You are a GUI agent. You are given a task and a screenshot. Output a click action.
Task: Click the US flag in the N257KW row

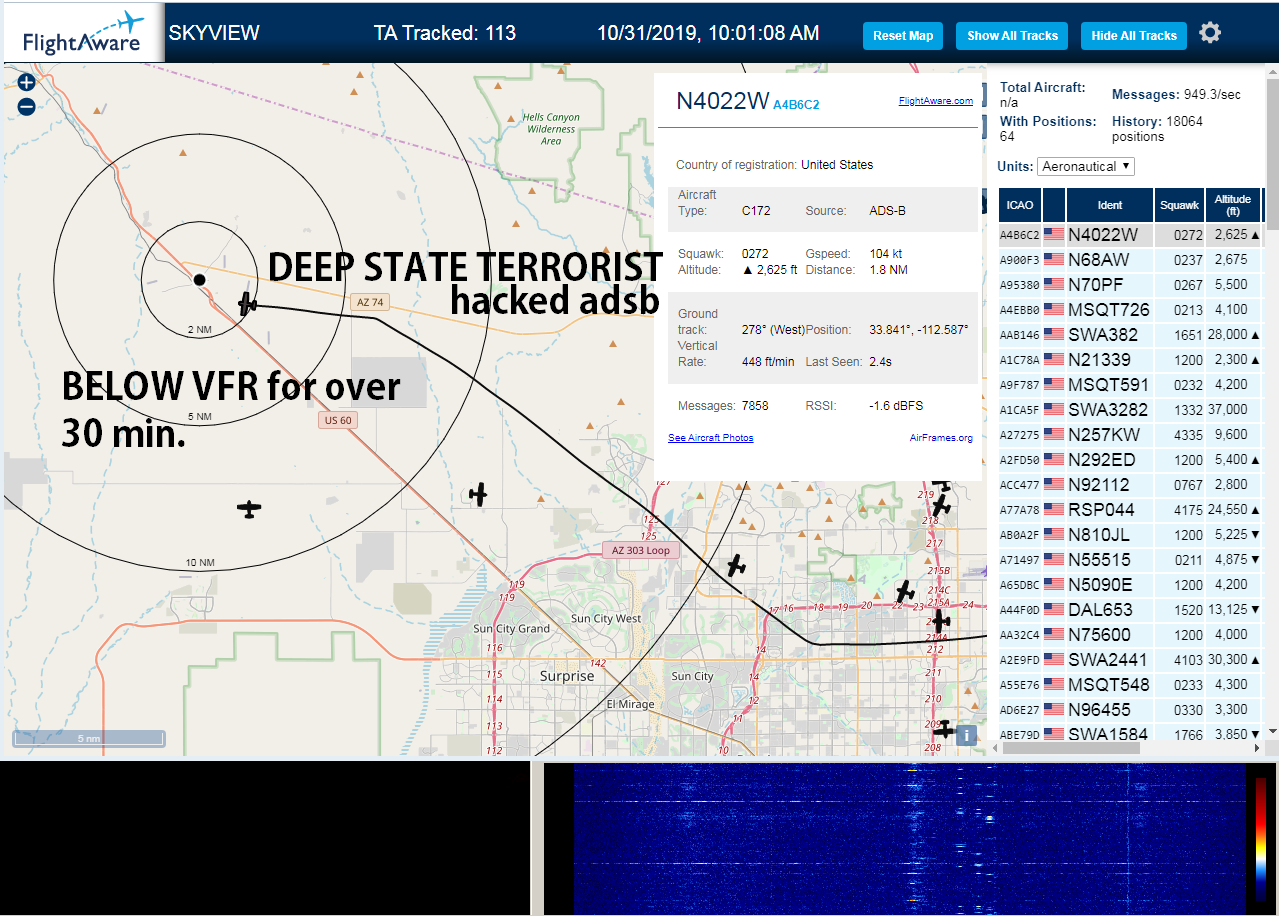coord(1054,435)
